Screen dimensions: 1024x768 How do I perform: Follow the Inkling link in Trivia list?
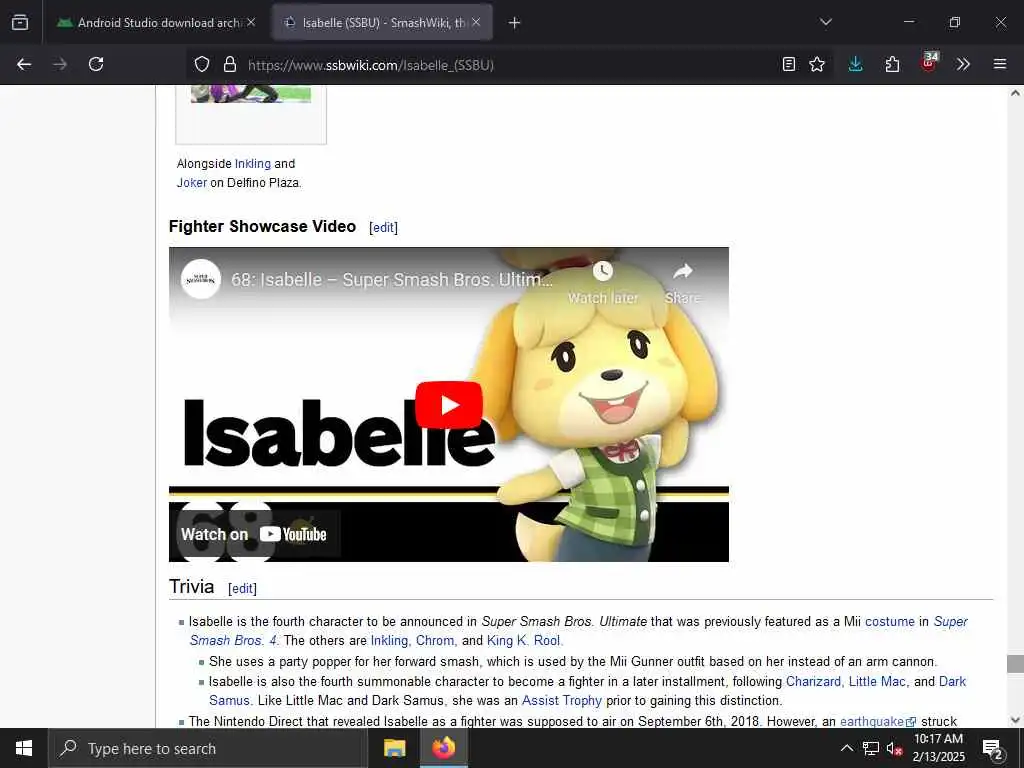tap(391, 640)
